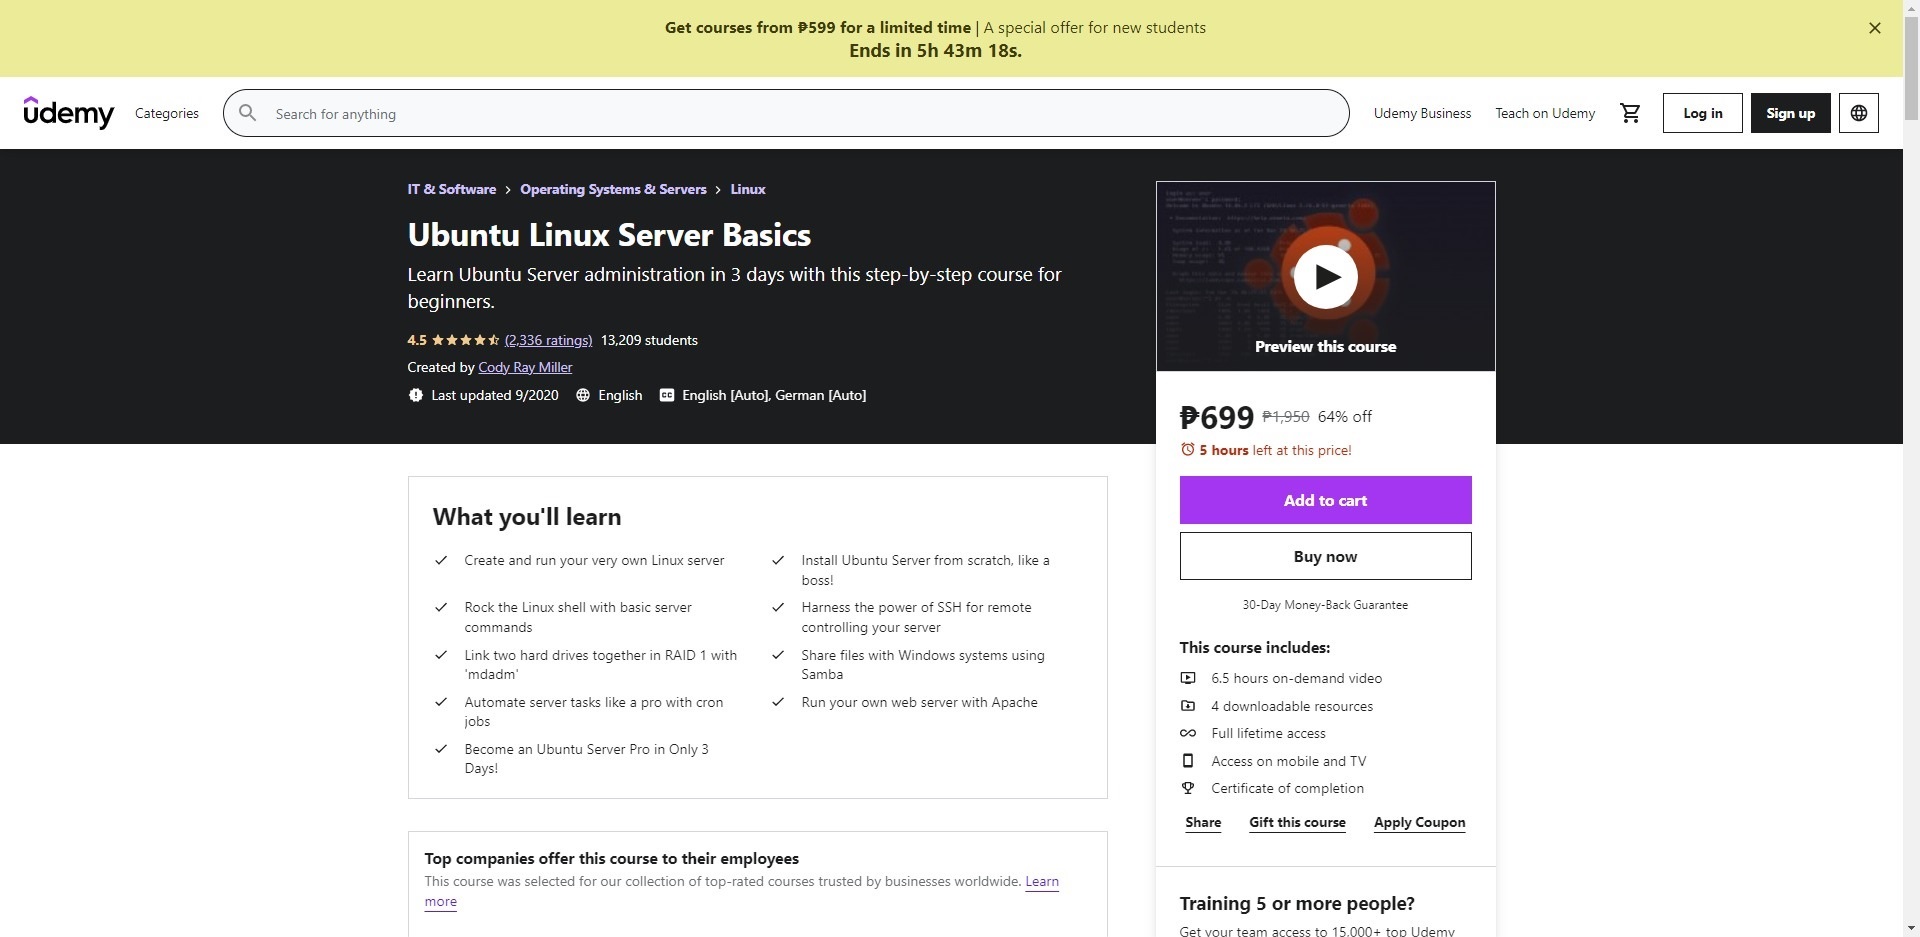
Task: Go to IT & Software breadcrumb
Action: pos(452,189)
